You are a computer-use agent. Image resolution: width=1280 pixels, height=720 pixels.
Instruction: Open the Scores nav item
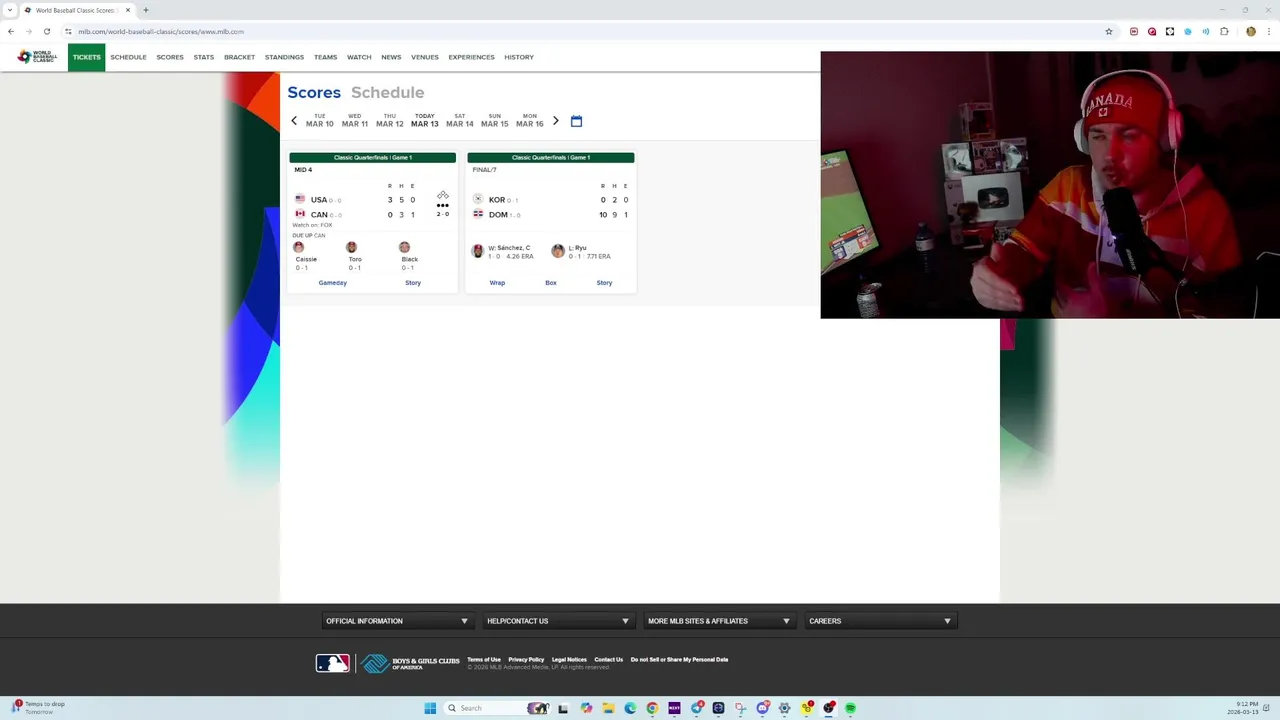(170, 57)
